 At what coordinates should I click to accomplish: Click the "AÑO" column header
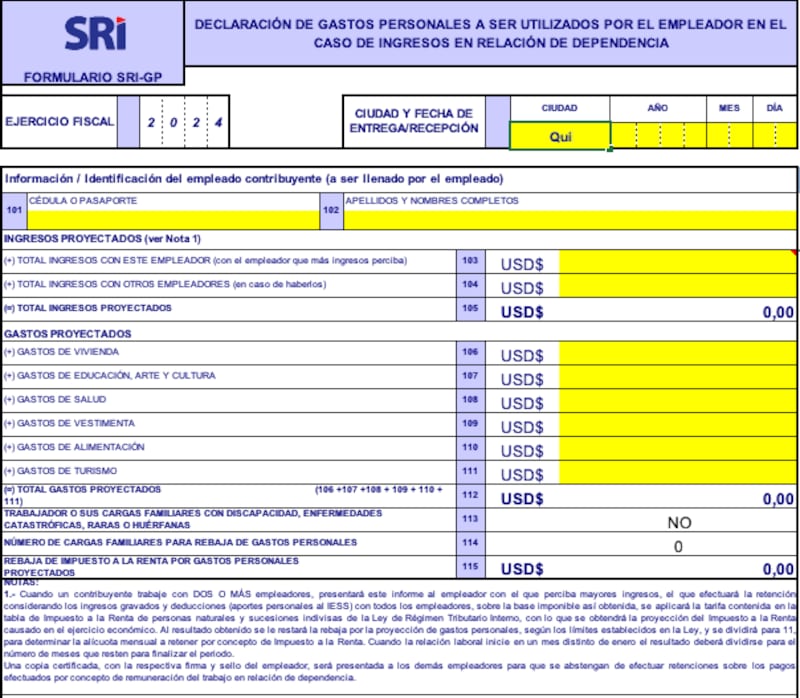(658, 108)
